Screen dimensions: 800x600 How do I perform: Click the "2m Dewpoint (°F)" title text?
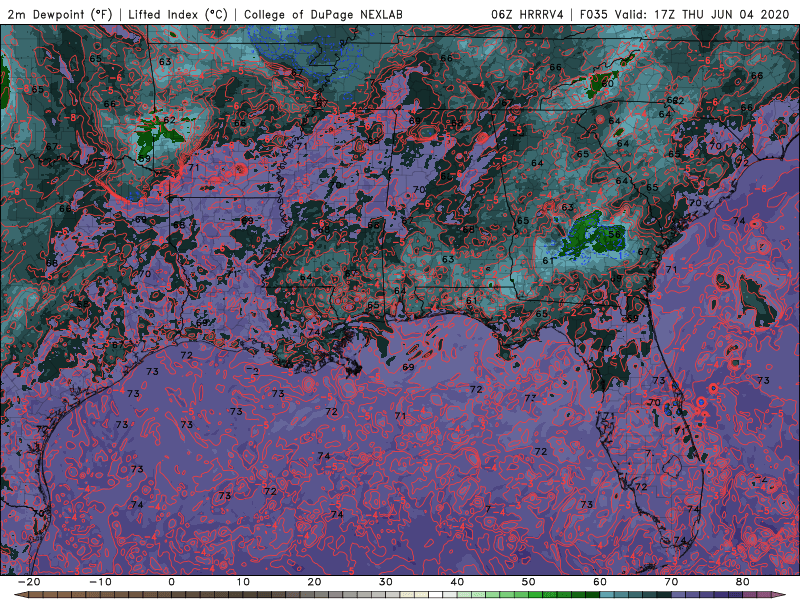[60, 14]
